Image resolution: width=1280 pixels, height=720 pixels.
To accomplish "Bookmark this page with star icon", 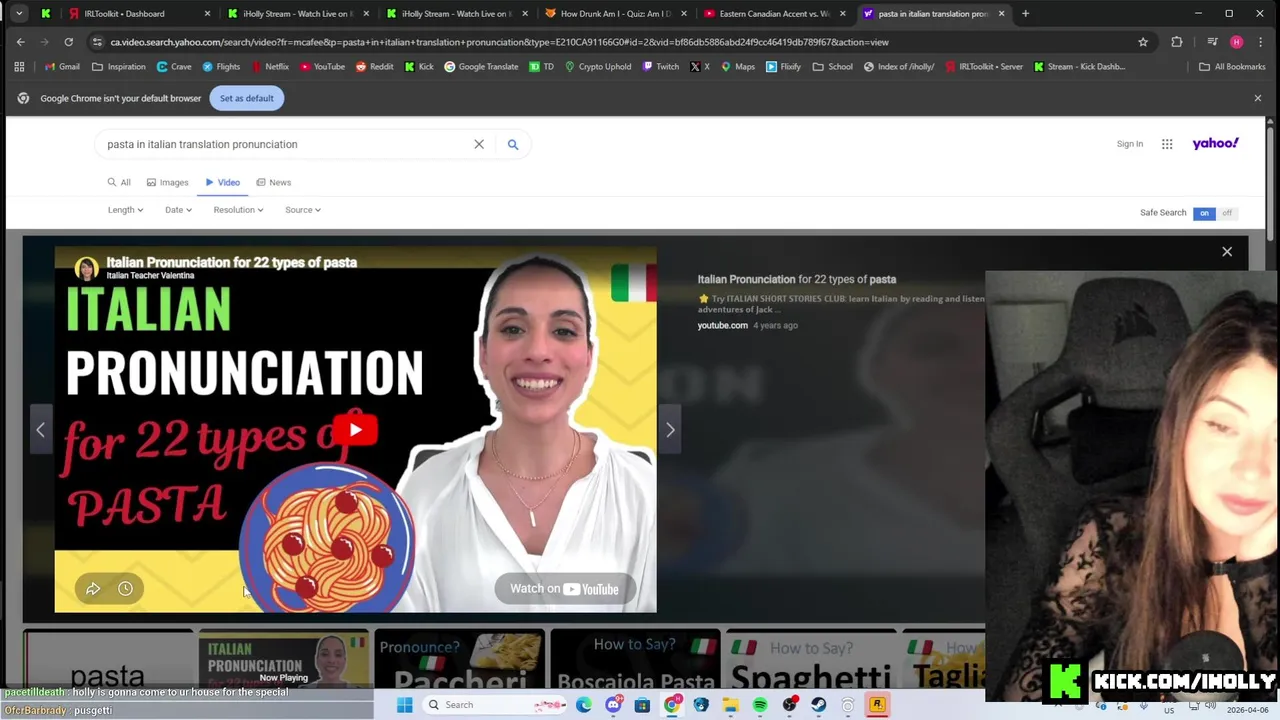I will [x=1143, y=42].
